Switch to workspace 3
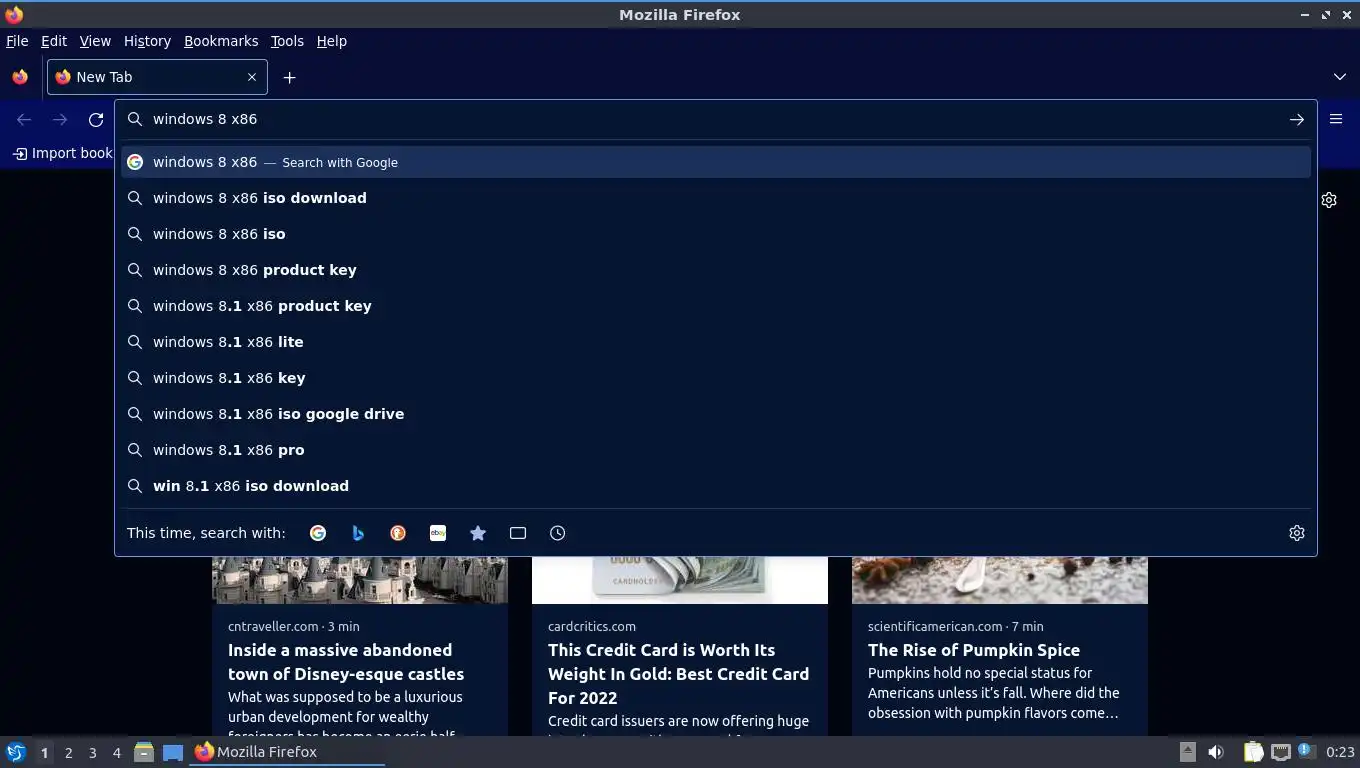The image size is (1360, 768). pyautogui.click(x=92, y=752)
